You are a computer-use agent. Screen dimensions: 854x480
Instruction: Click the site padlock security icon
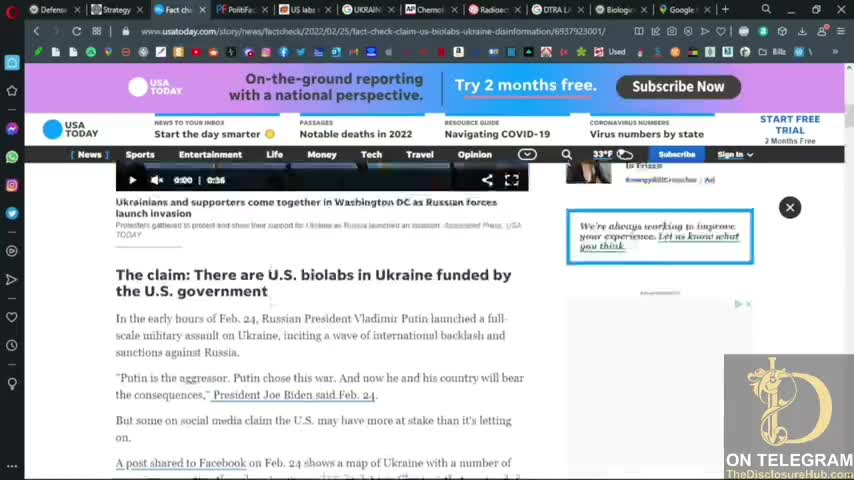coord(126,32)
